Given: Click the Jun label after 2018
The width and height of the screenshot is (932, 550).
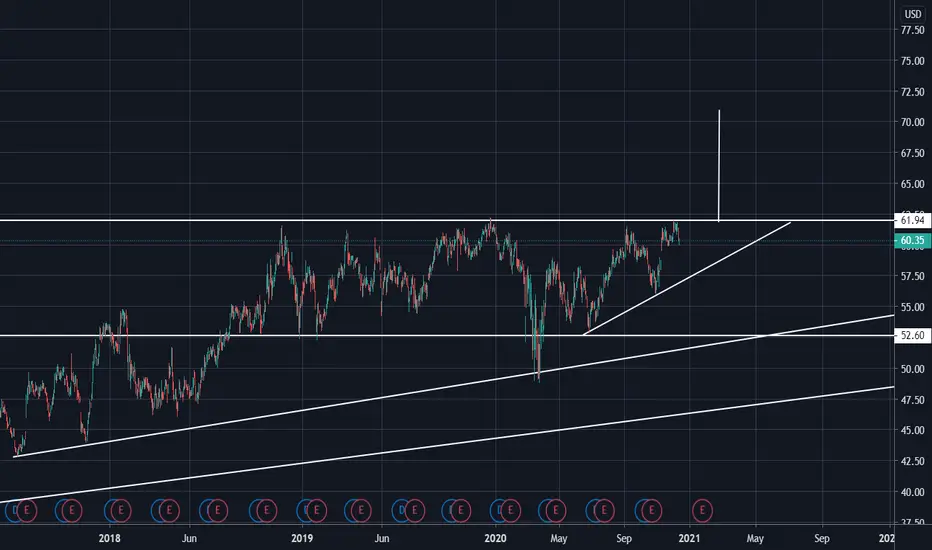Looking at the screenshot, I should 189,538.
